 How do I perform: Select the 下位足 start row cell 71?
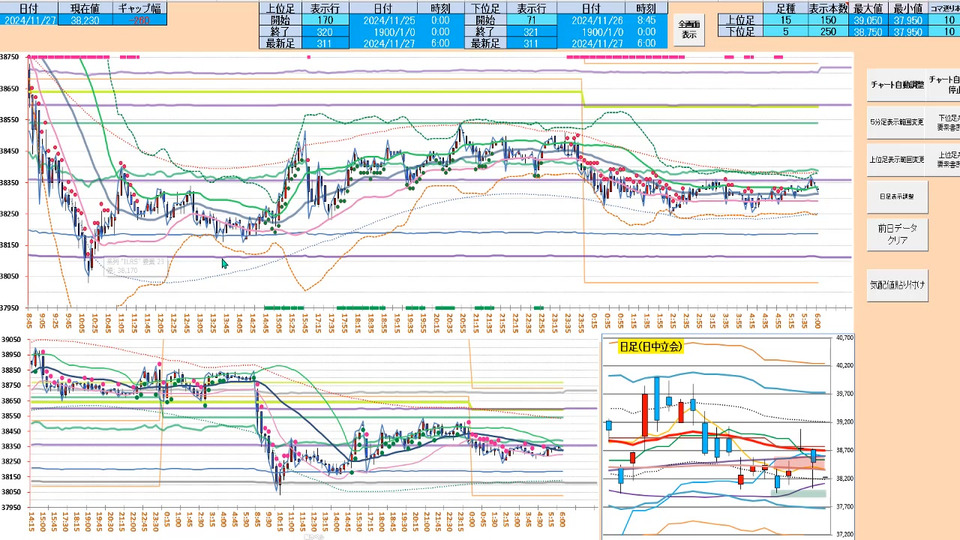pos(531,20)
